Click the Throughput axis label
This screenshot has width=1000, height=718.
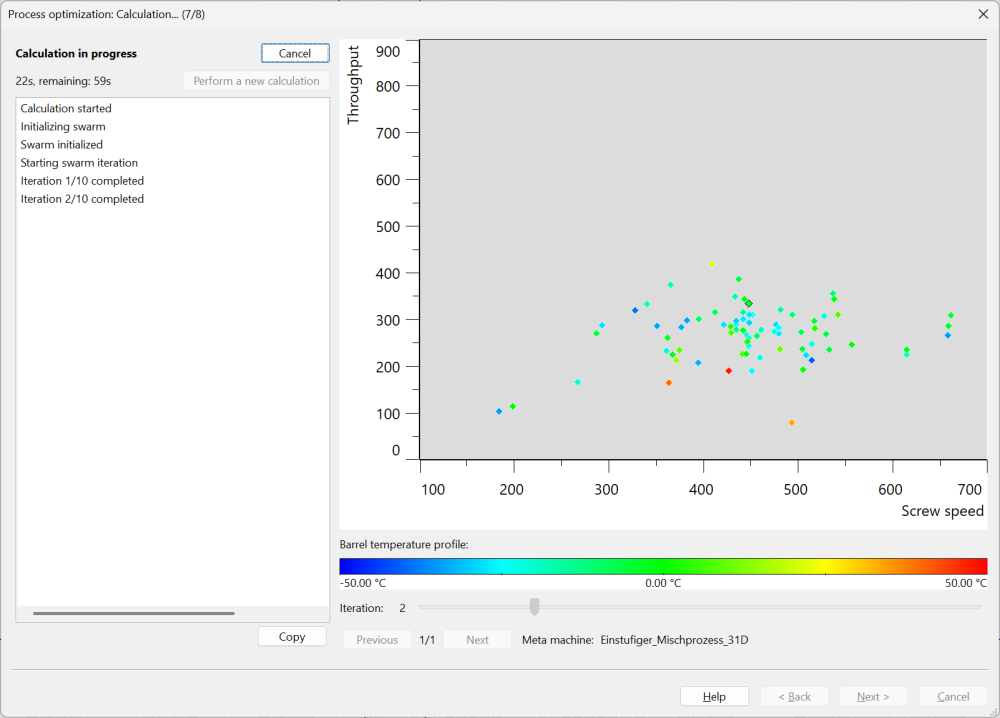(x=353, y=85)
